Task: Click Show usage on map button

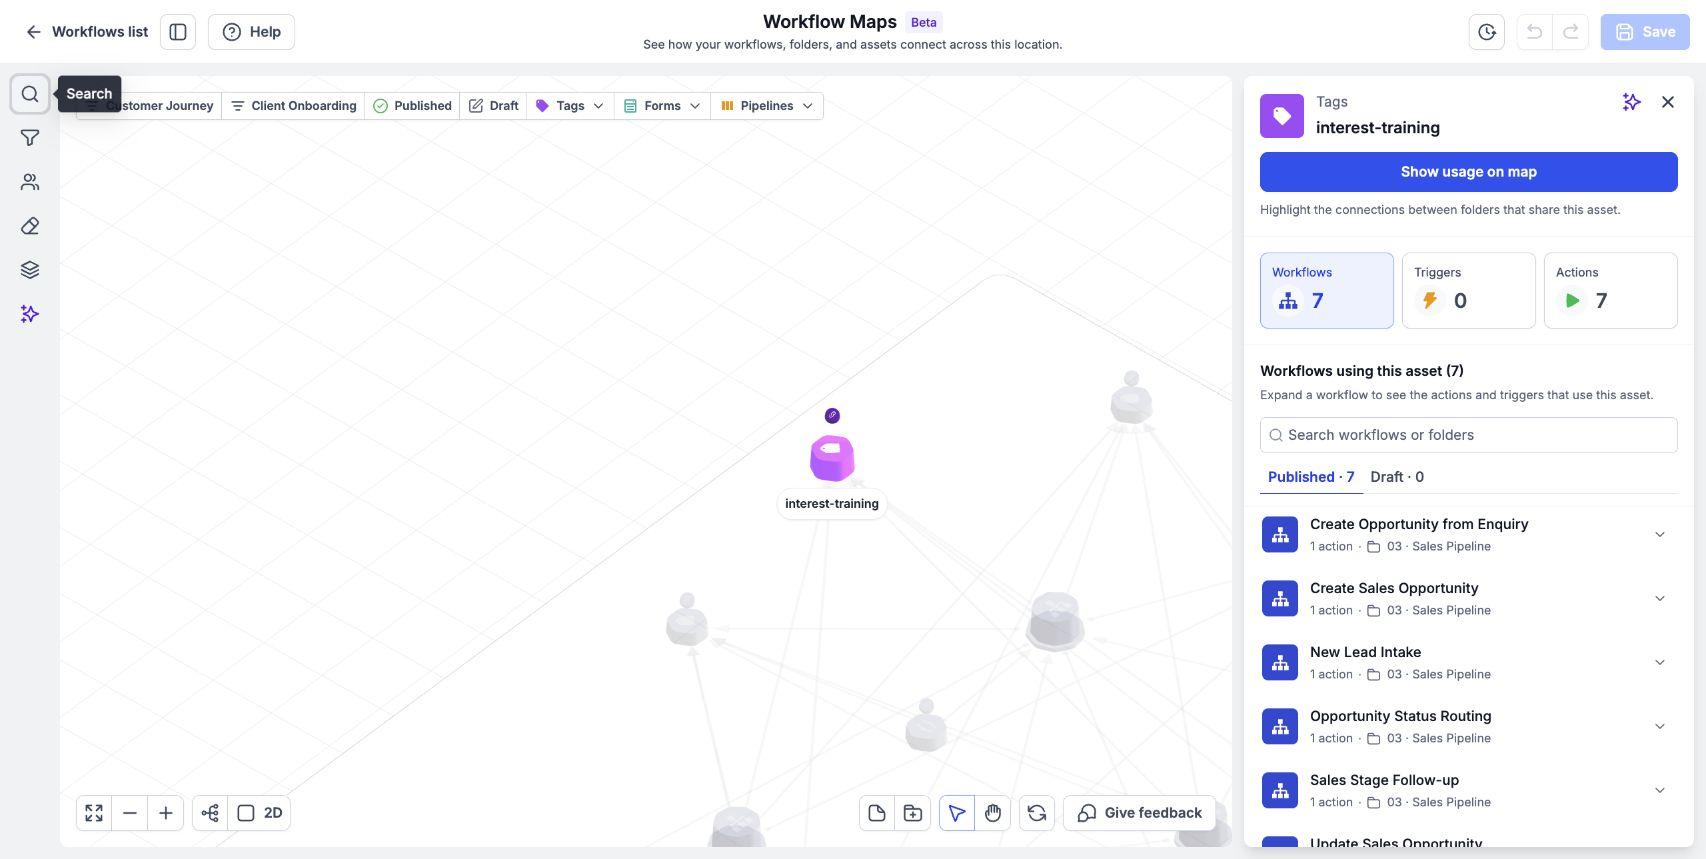Action: coord(1469,172)
